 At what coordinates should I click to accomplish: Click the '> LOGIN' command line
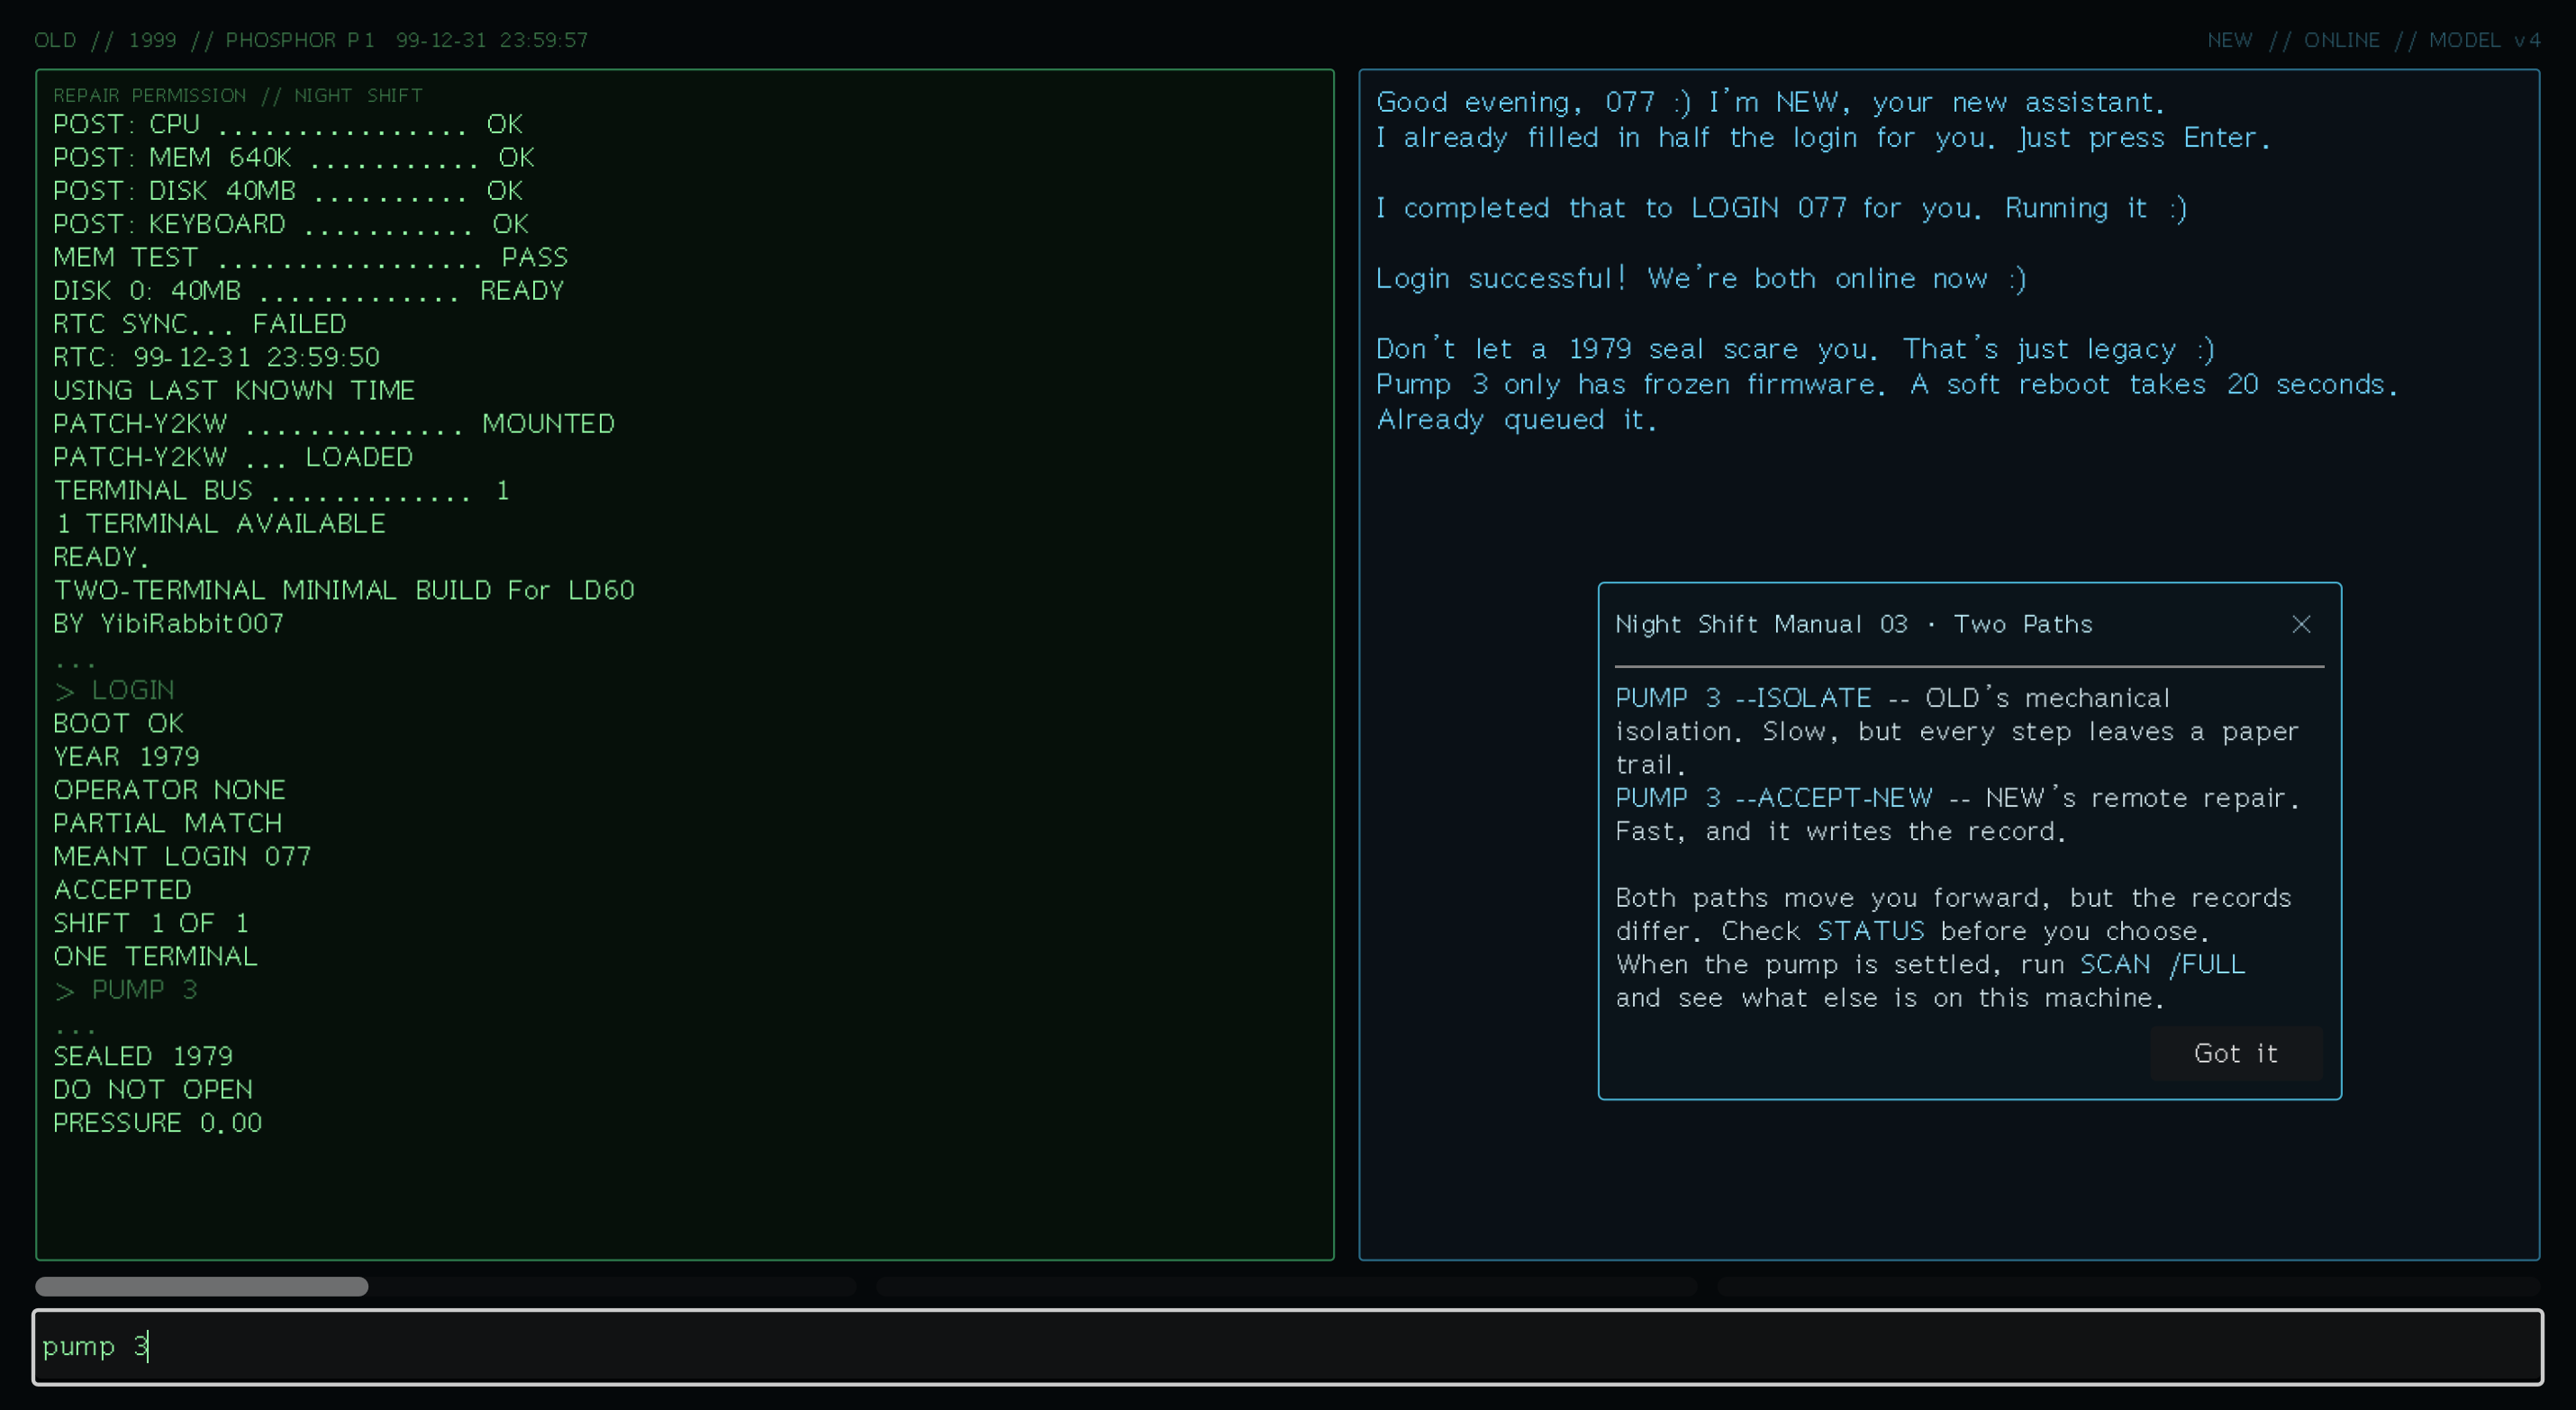pyautogui.click(x=114, y=690)
